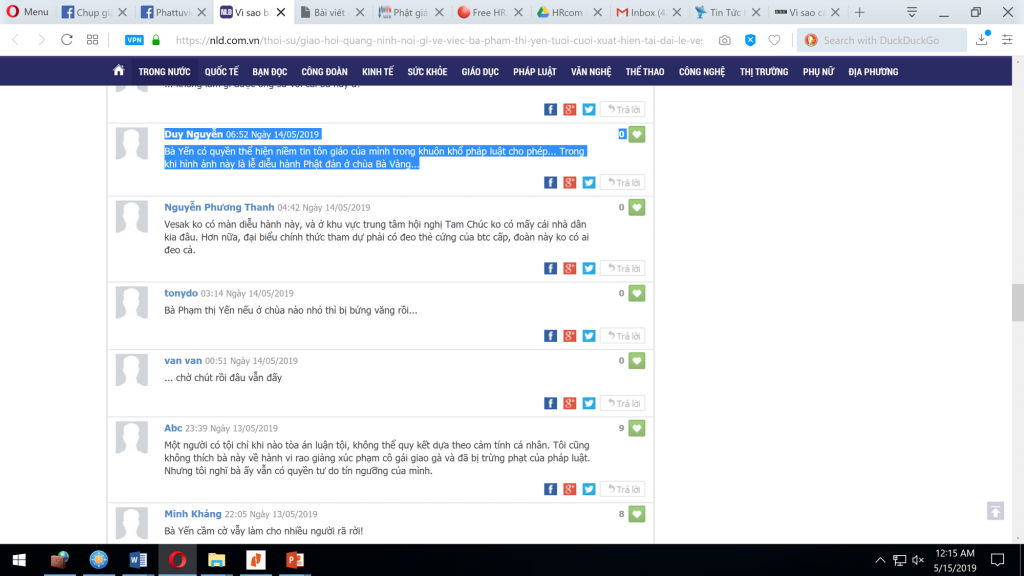Open the Opera Menu dropdown
The height and width of the screenshot is (576, 1024).
coord(27,12)
